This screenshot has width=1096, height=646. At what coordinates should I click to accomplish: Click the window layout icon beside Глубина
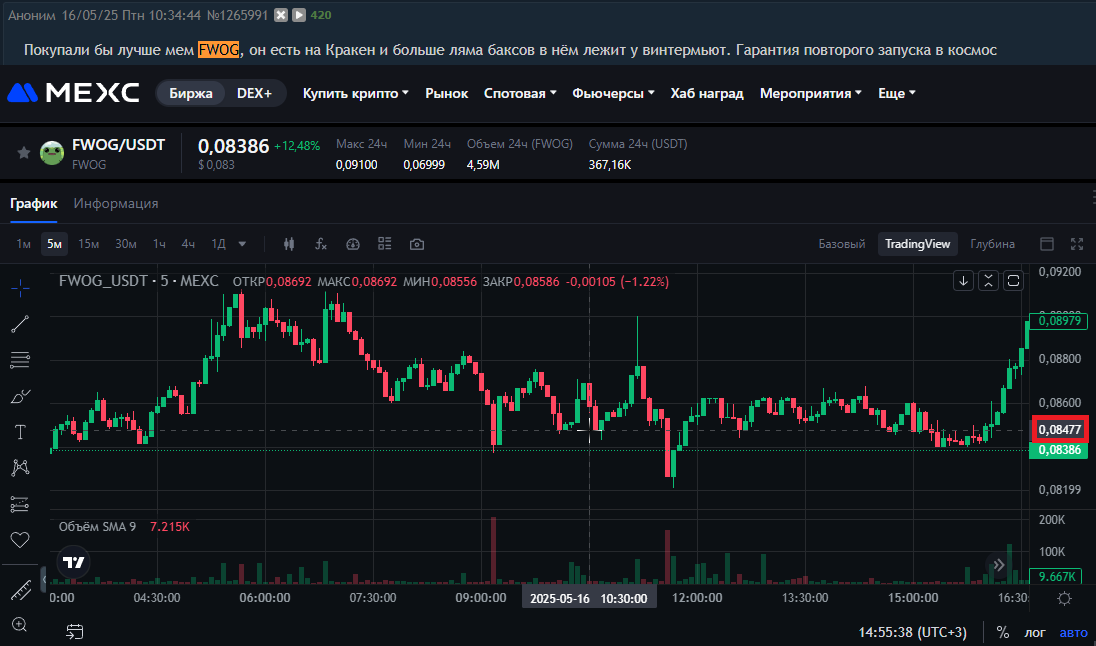pos(1047,244)
